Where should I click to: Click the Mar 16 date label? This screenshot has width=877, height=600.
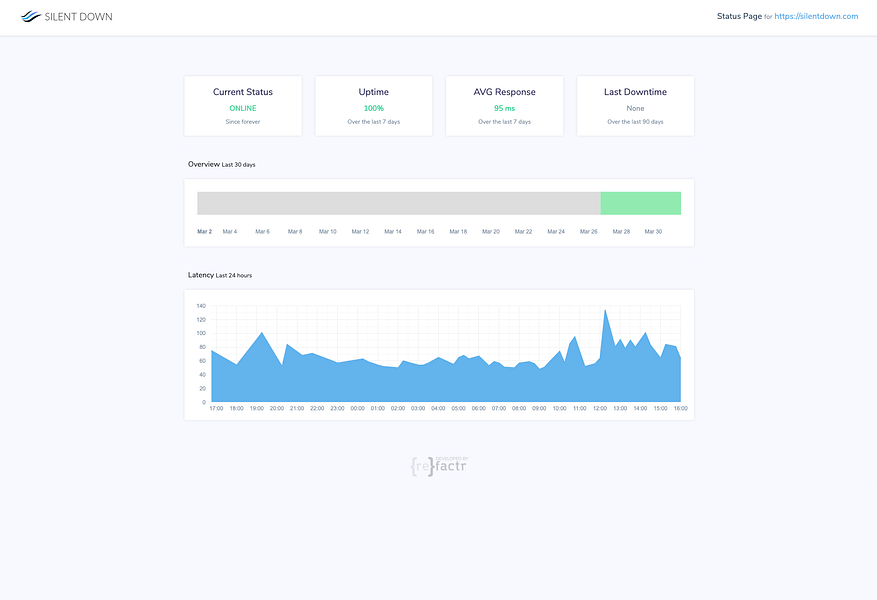point(426,232)
